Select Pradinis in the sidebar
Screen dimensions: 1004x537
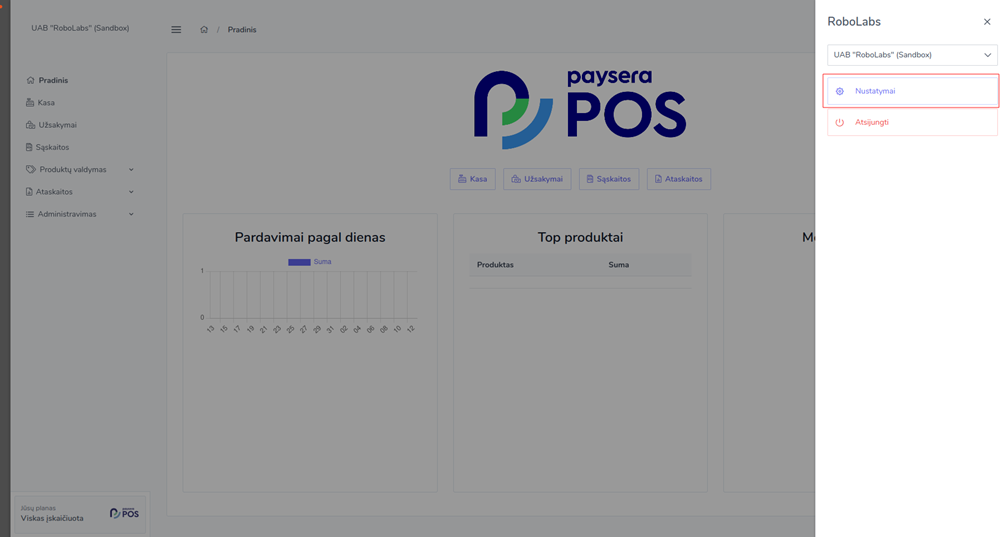(53, 81)
